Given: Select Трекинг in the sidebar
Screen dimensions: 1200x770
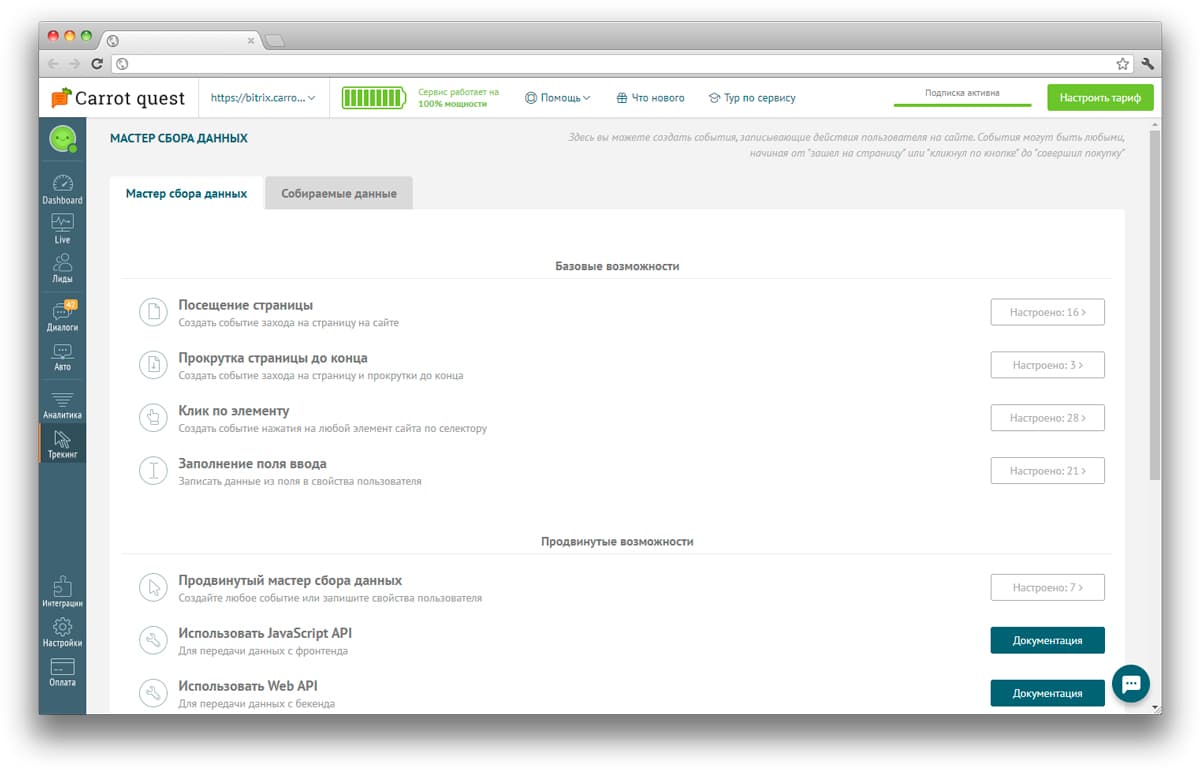Looking at the screenshot, I should coord(62,444).
